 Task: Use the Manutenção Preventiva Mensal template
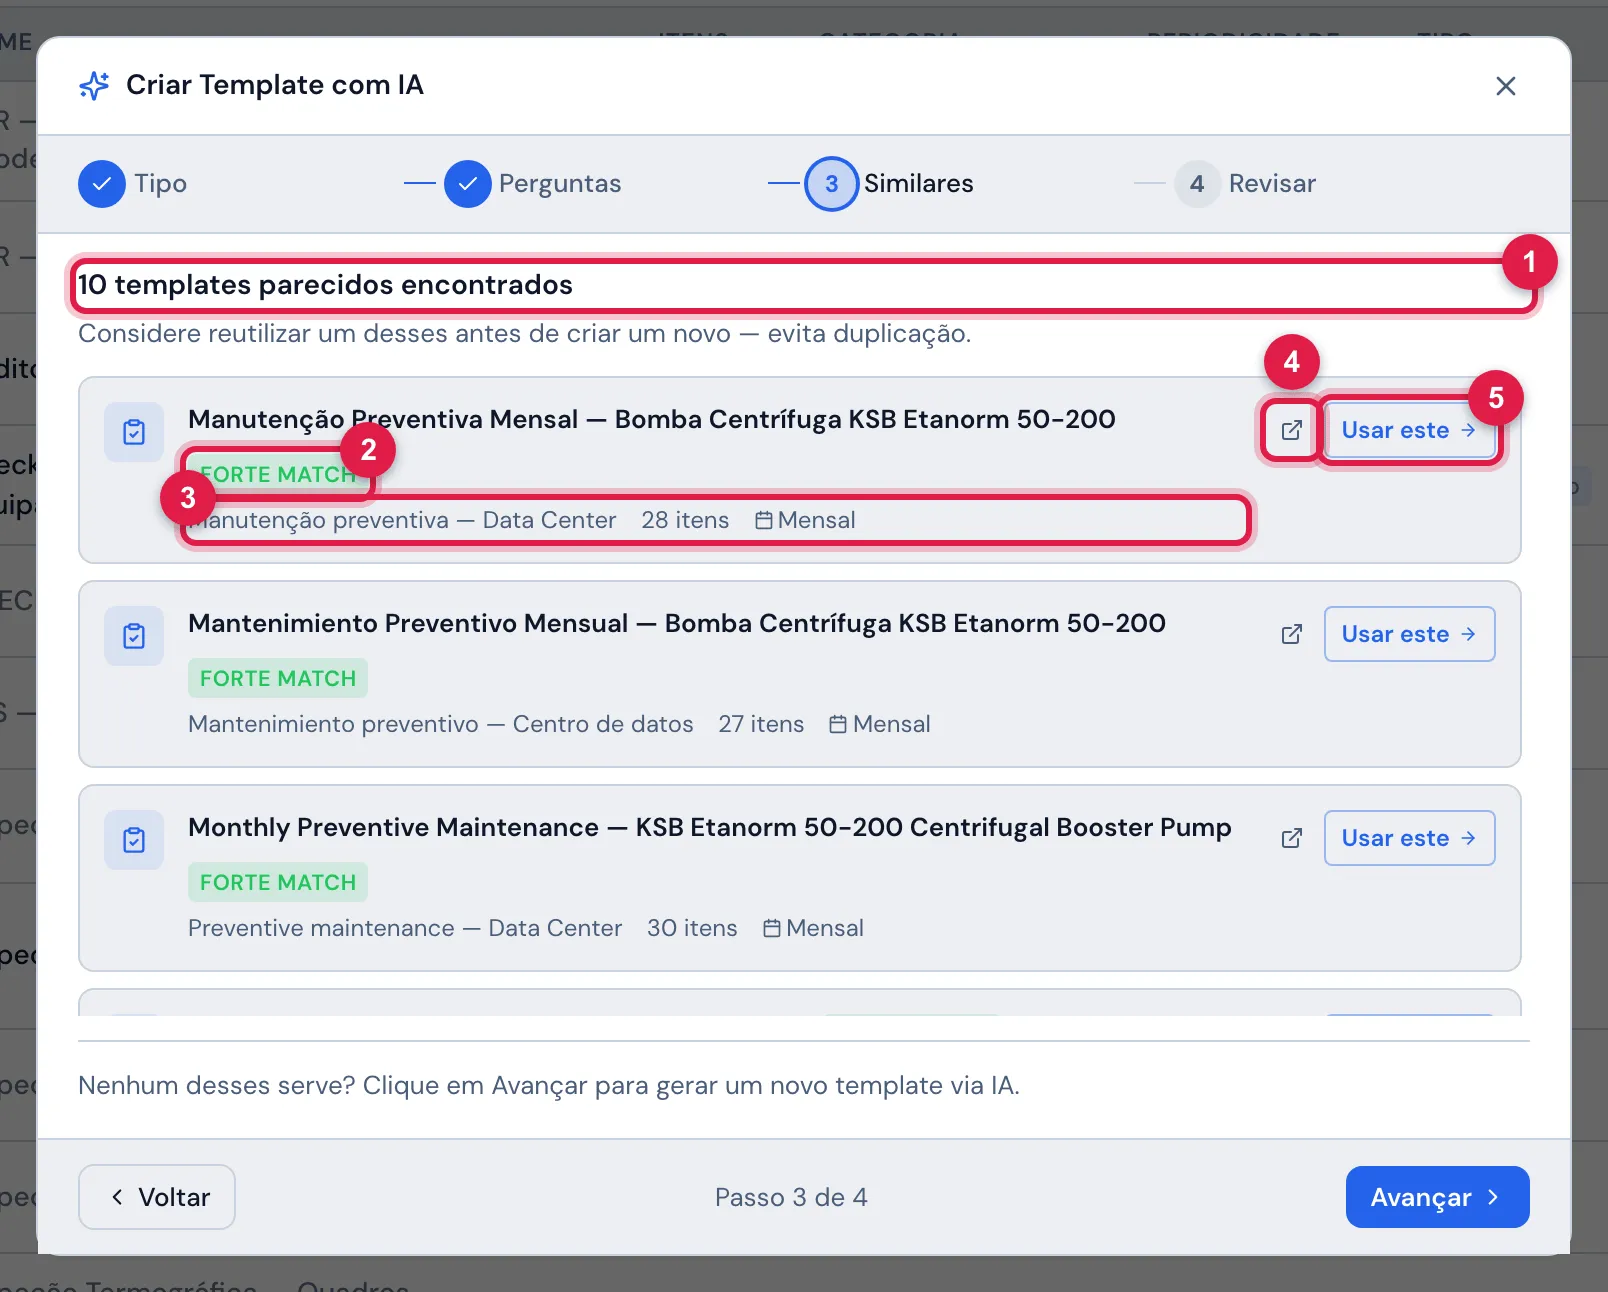coord(1409,430)
